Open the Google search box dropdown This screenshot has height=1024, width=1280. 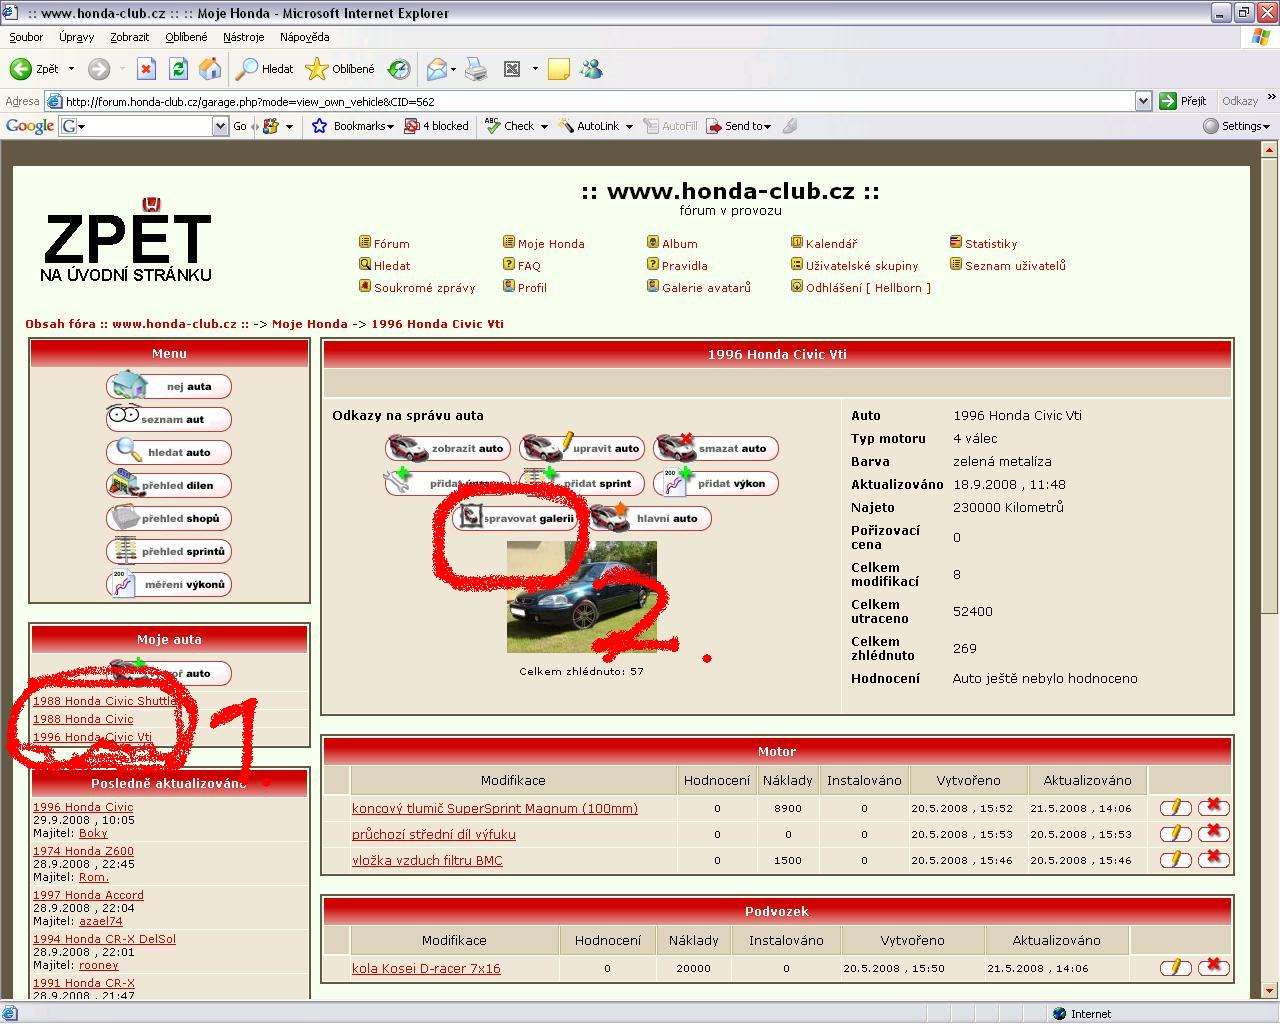220,126
